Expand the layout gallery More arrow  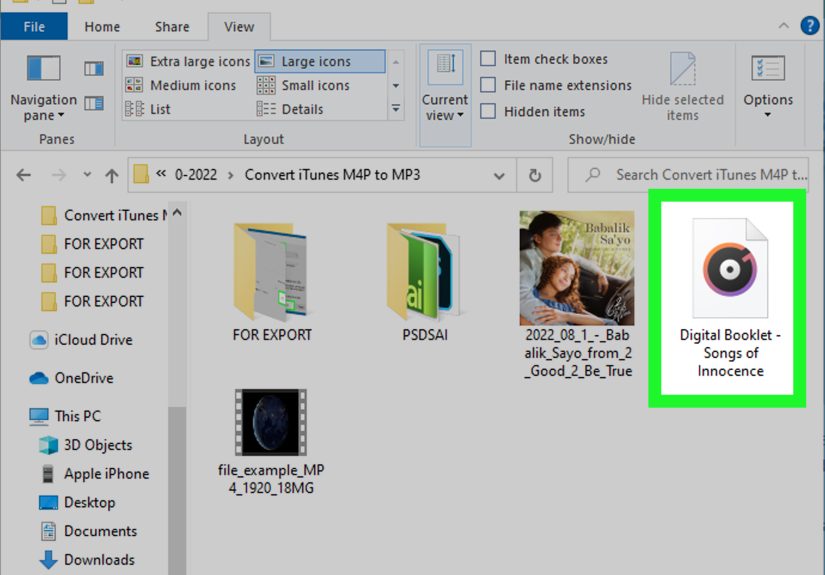point(396,109)
